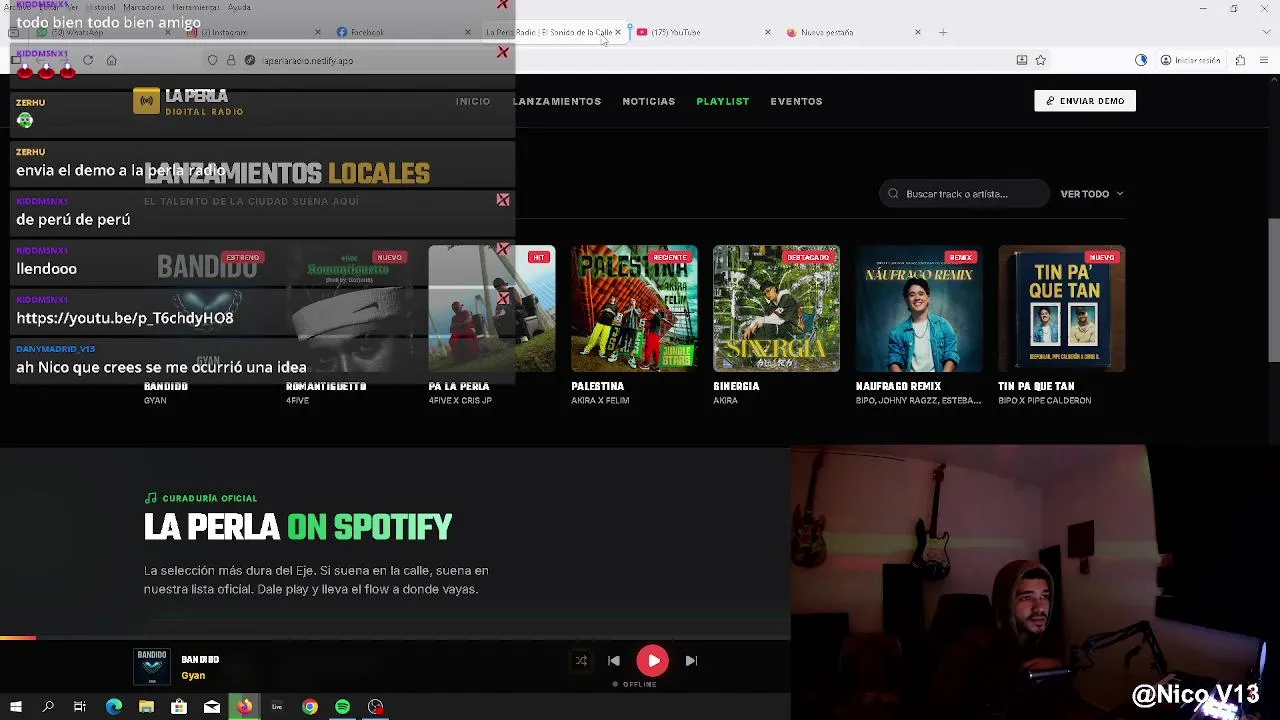Skip to previous track in player

coord(614,661)
